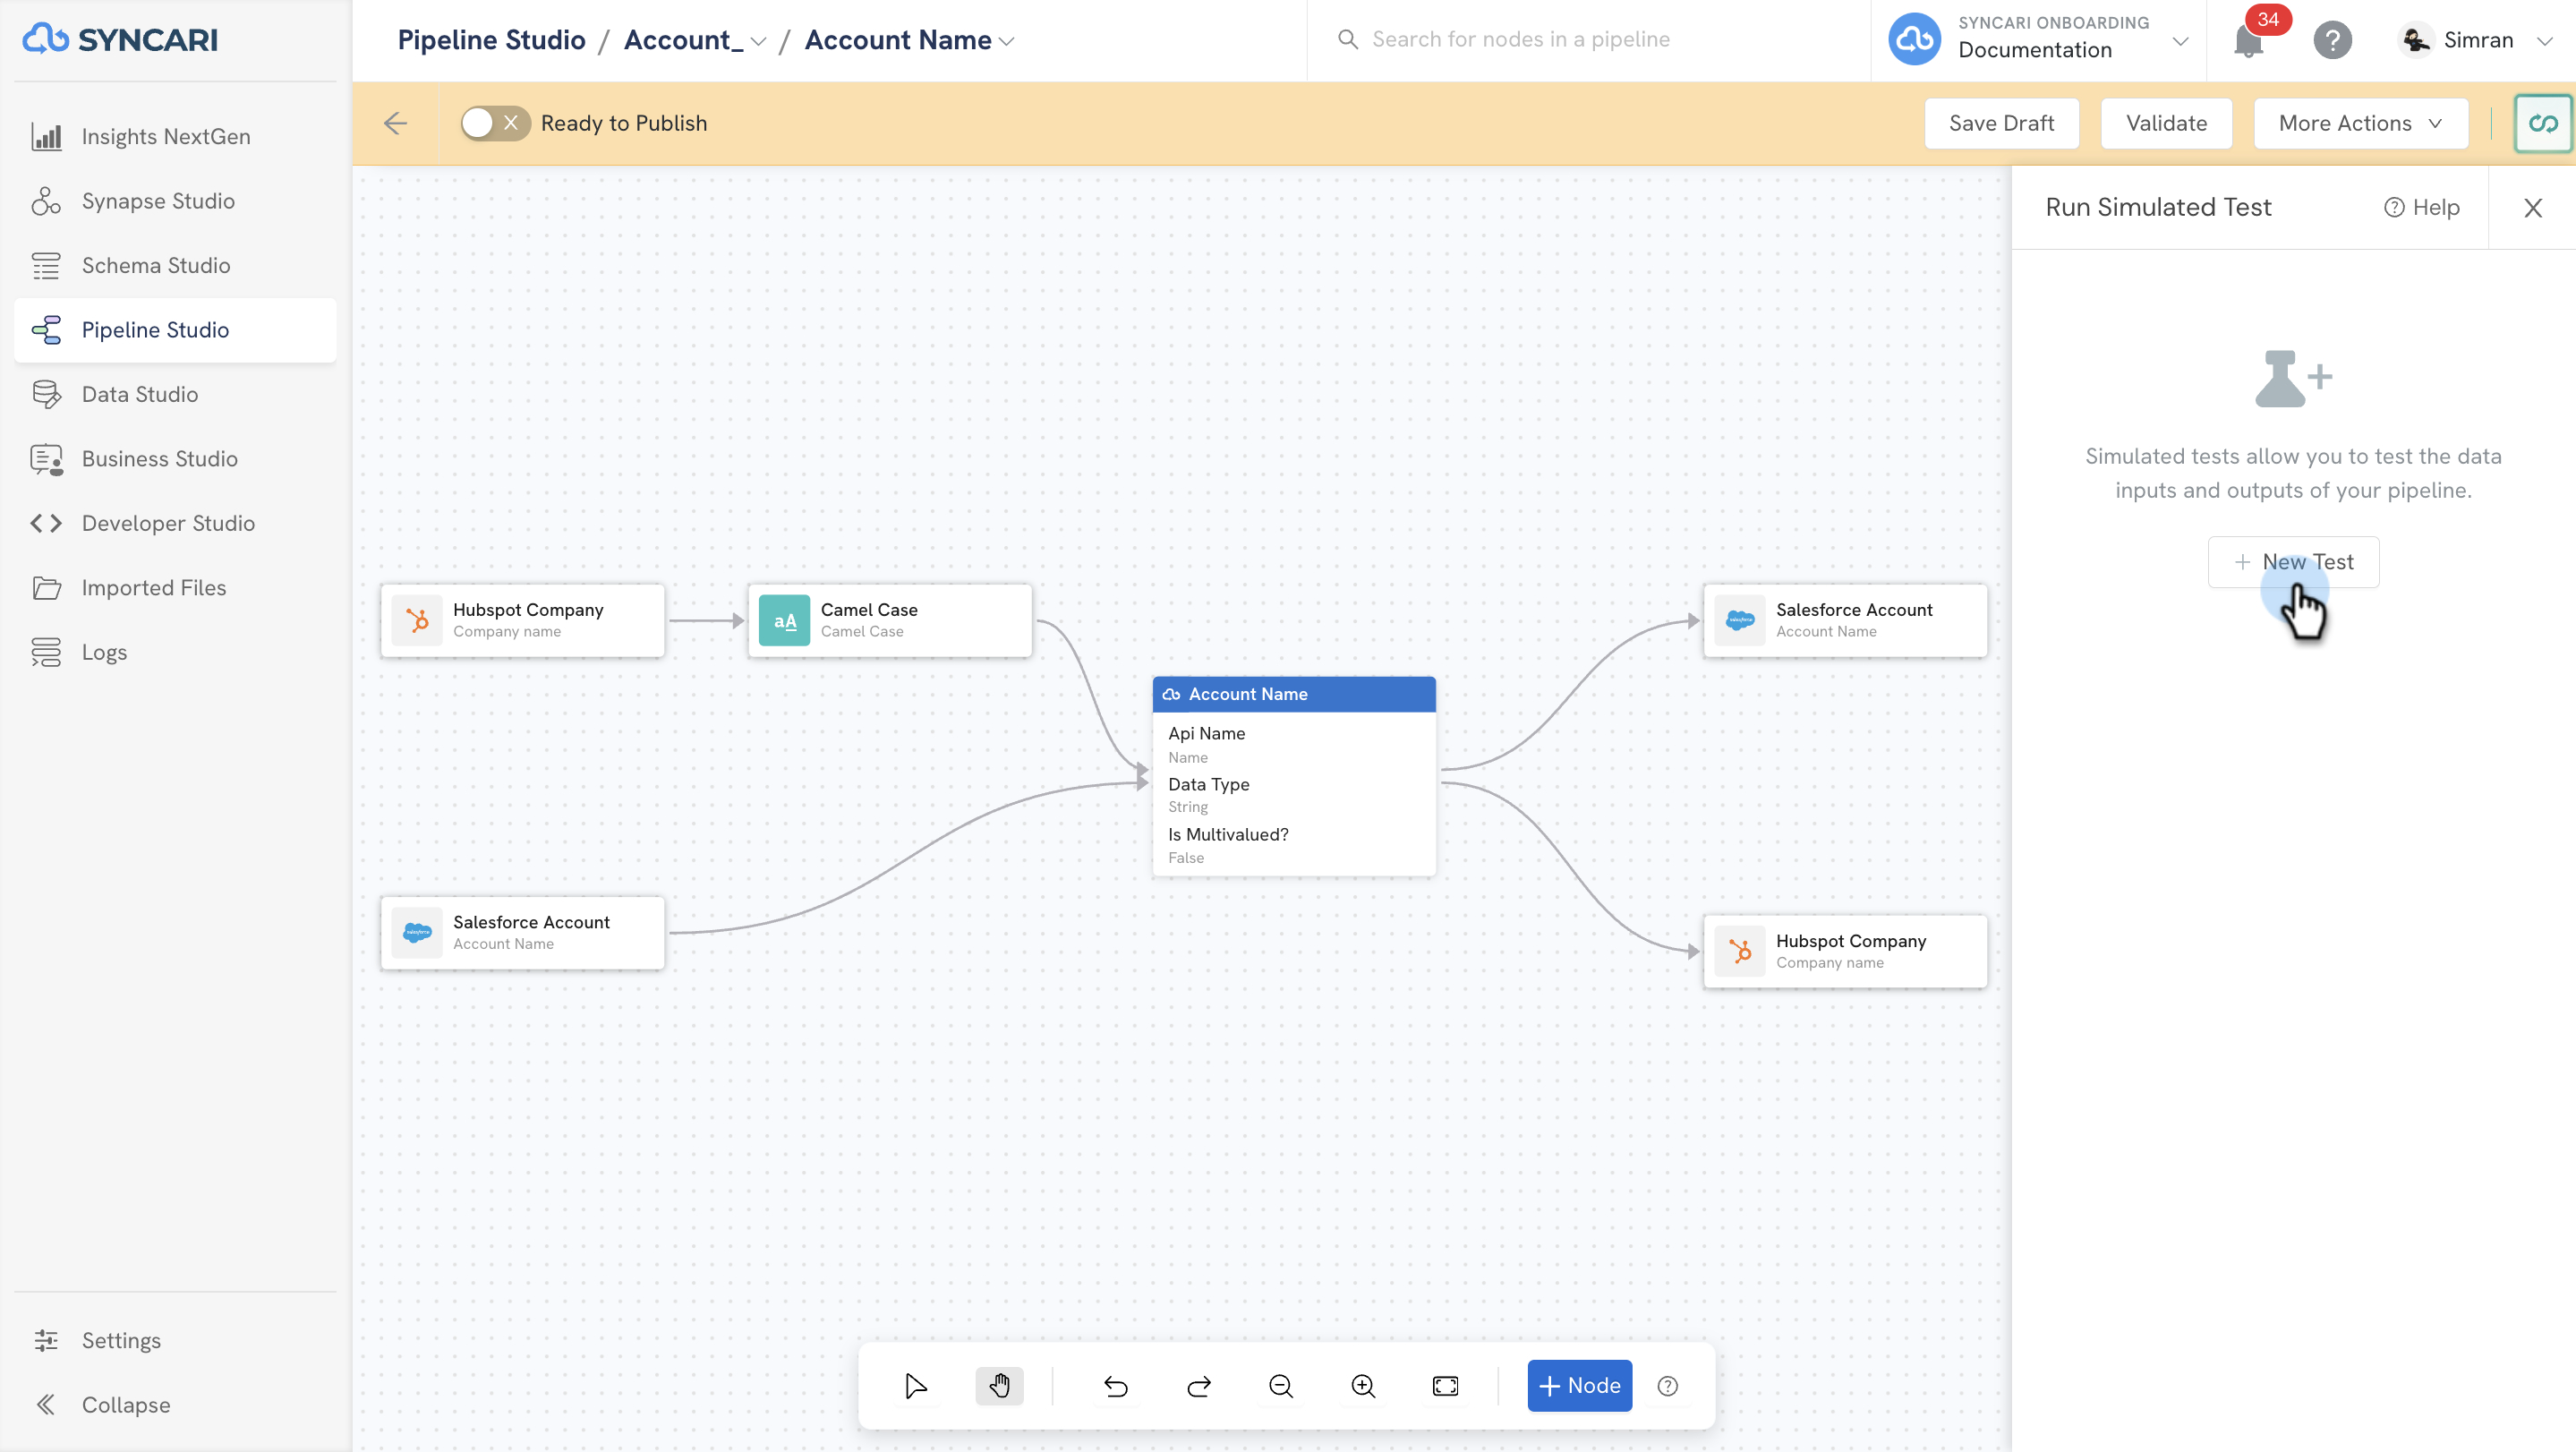Open Schema Studio in the sidebar
The width and height of the screenshot is (2576, 1452).
pos(175,265)
